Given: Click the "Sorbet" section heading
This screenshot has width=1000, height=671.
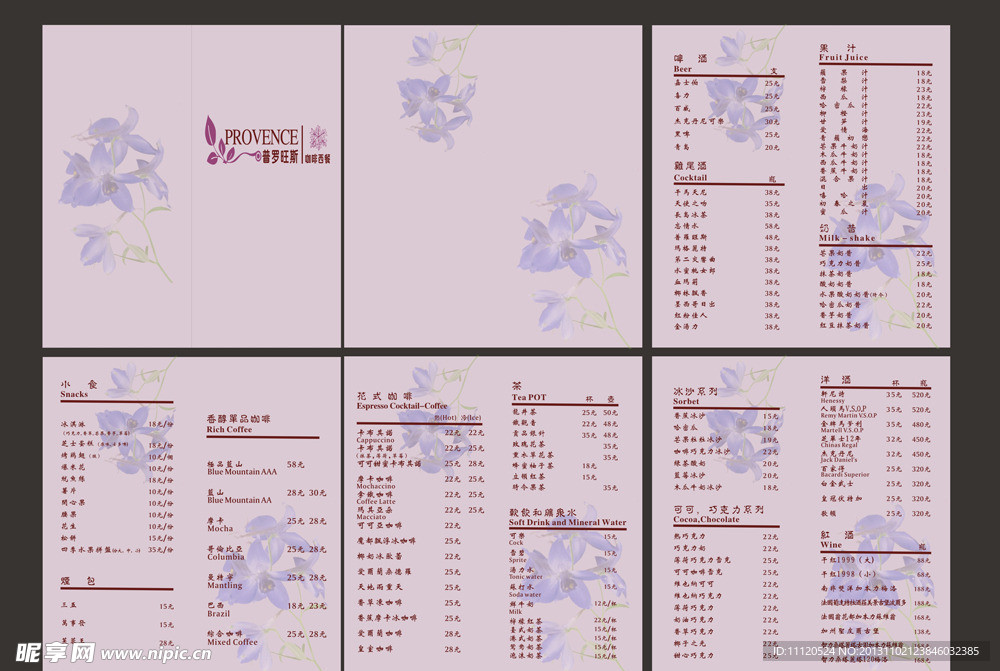Looking at the screenshot, I should (686, 402).
